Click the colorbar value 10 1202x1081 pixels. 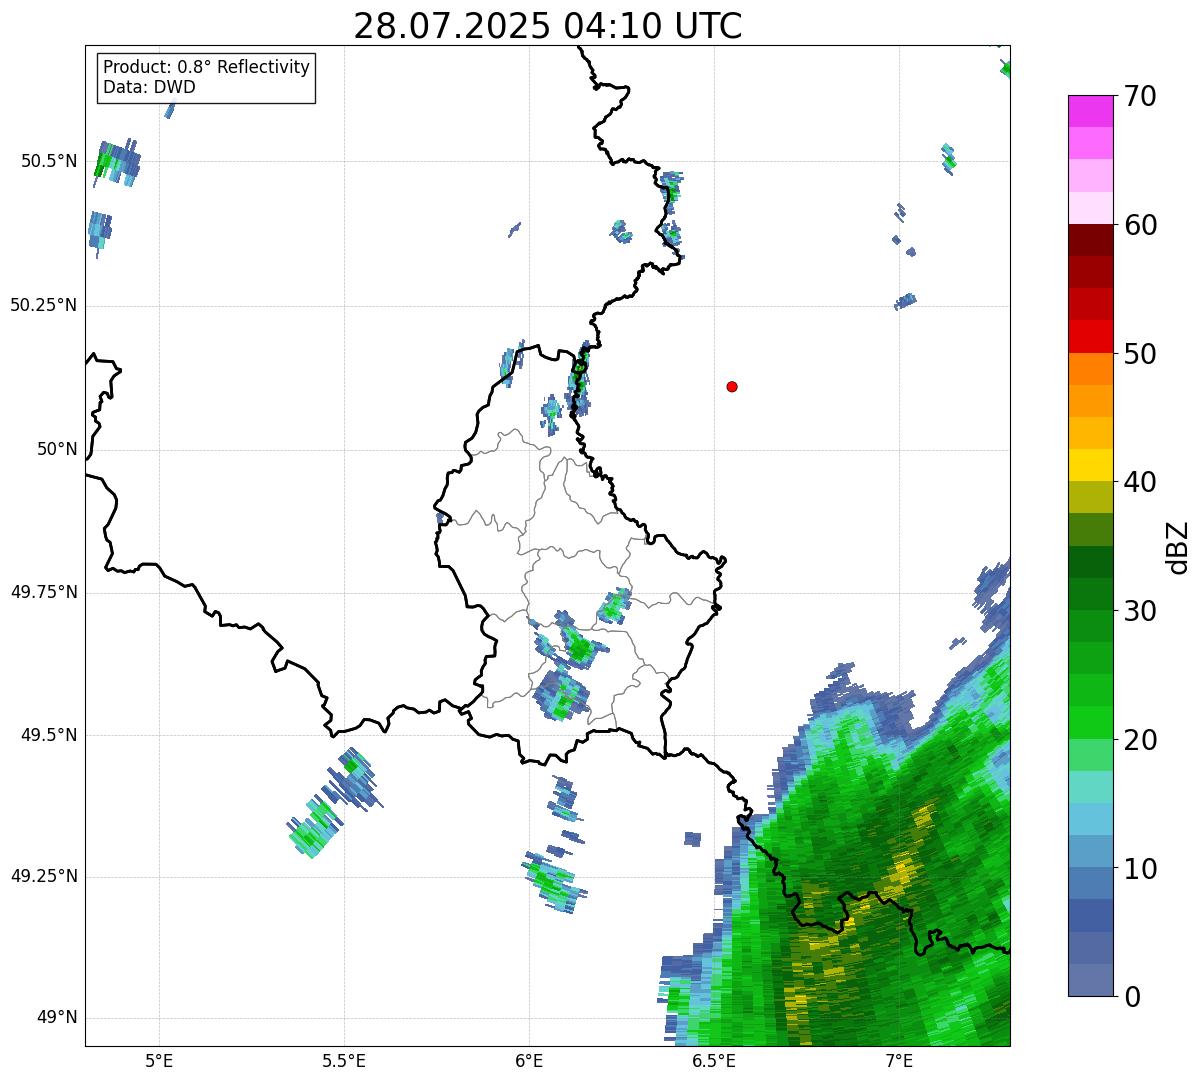coord(1140,869)
